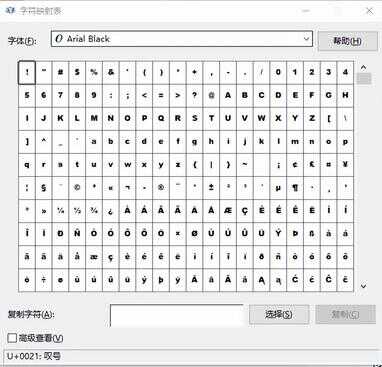Image resolution: width=382 pixels, height=367 pixels.
Task: Click the 帮助(H) help button
Action: coord(347,41)
